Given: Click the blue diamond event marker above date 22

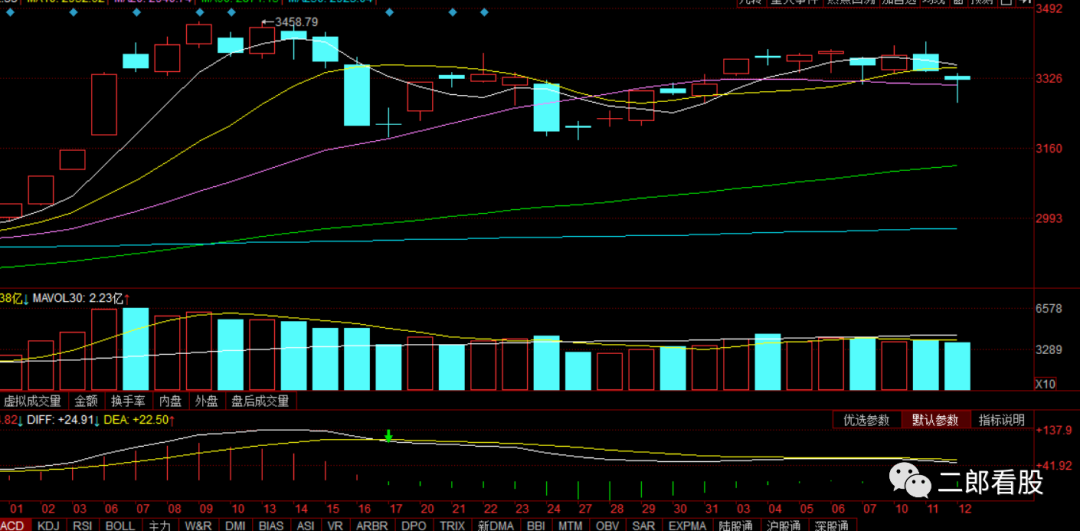Looking at the screenshot, I should pyautogui.click(x=484, y=12).
